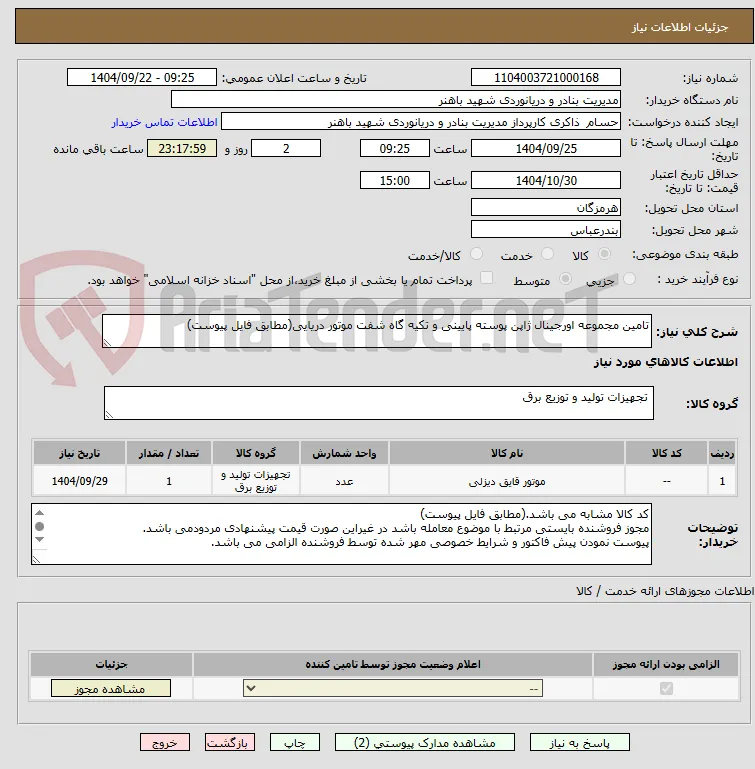Select the متوسط purchase type radio
Viewport: 755px width, 769px height.
pos(565,279)
